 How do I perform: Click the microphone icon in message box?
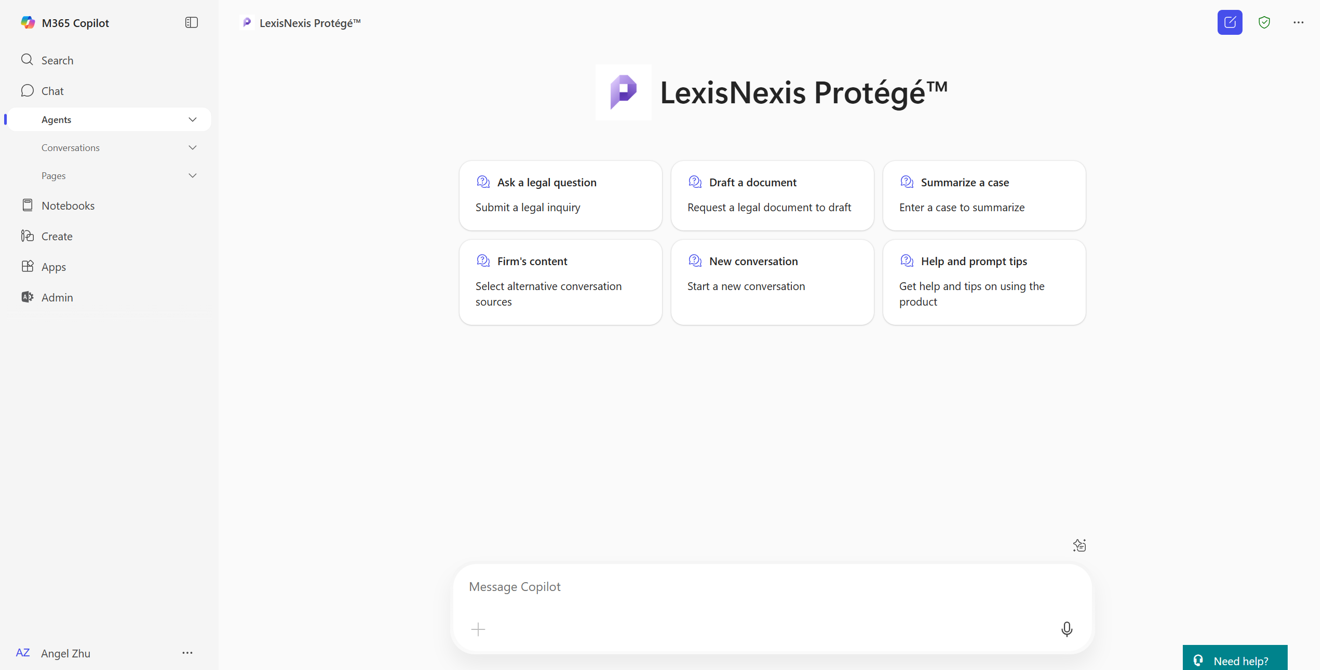1067,629
